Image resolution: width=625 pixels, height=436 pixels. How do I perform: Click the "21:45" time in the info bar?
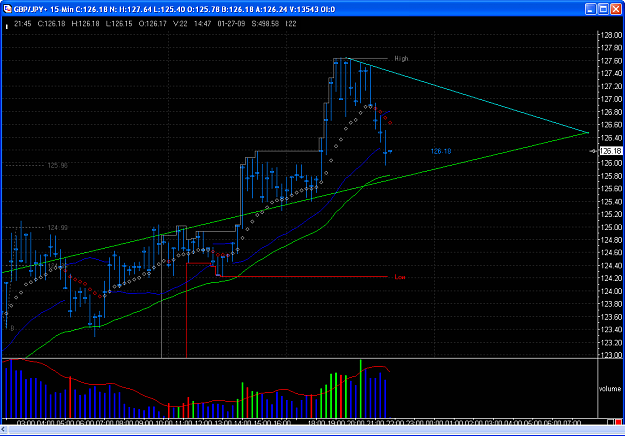tap(23, 24)
